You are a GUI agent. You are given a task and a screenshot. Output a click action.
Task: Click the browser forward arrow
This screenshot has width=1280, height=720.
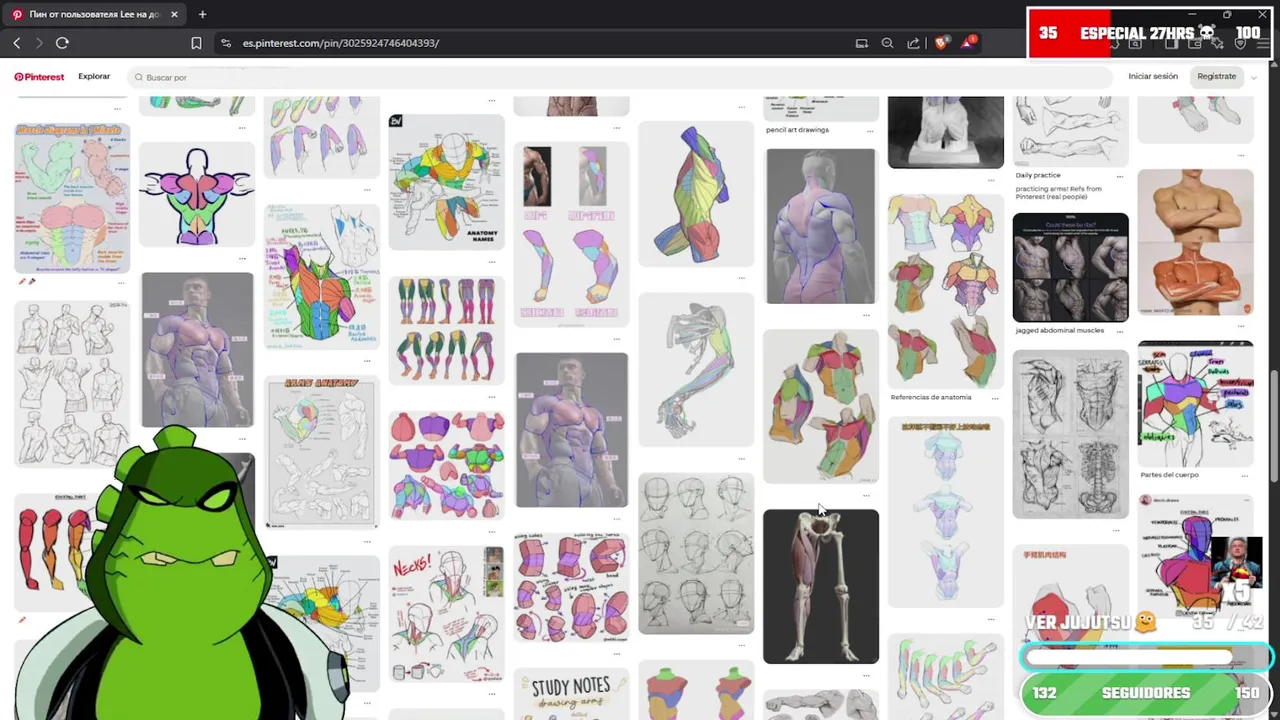coord(39,43)
